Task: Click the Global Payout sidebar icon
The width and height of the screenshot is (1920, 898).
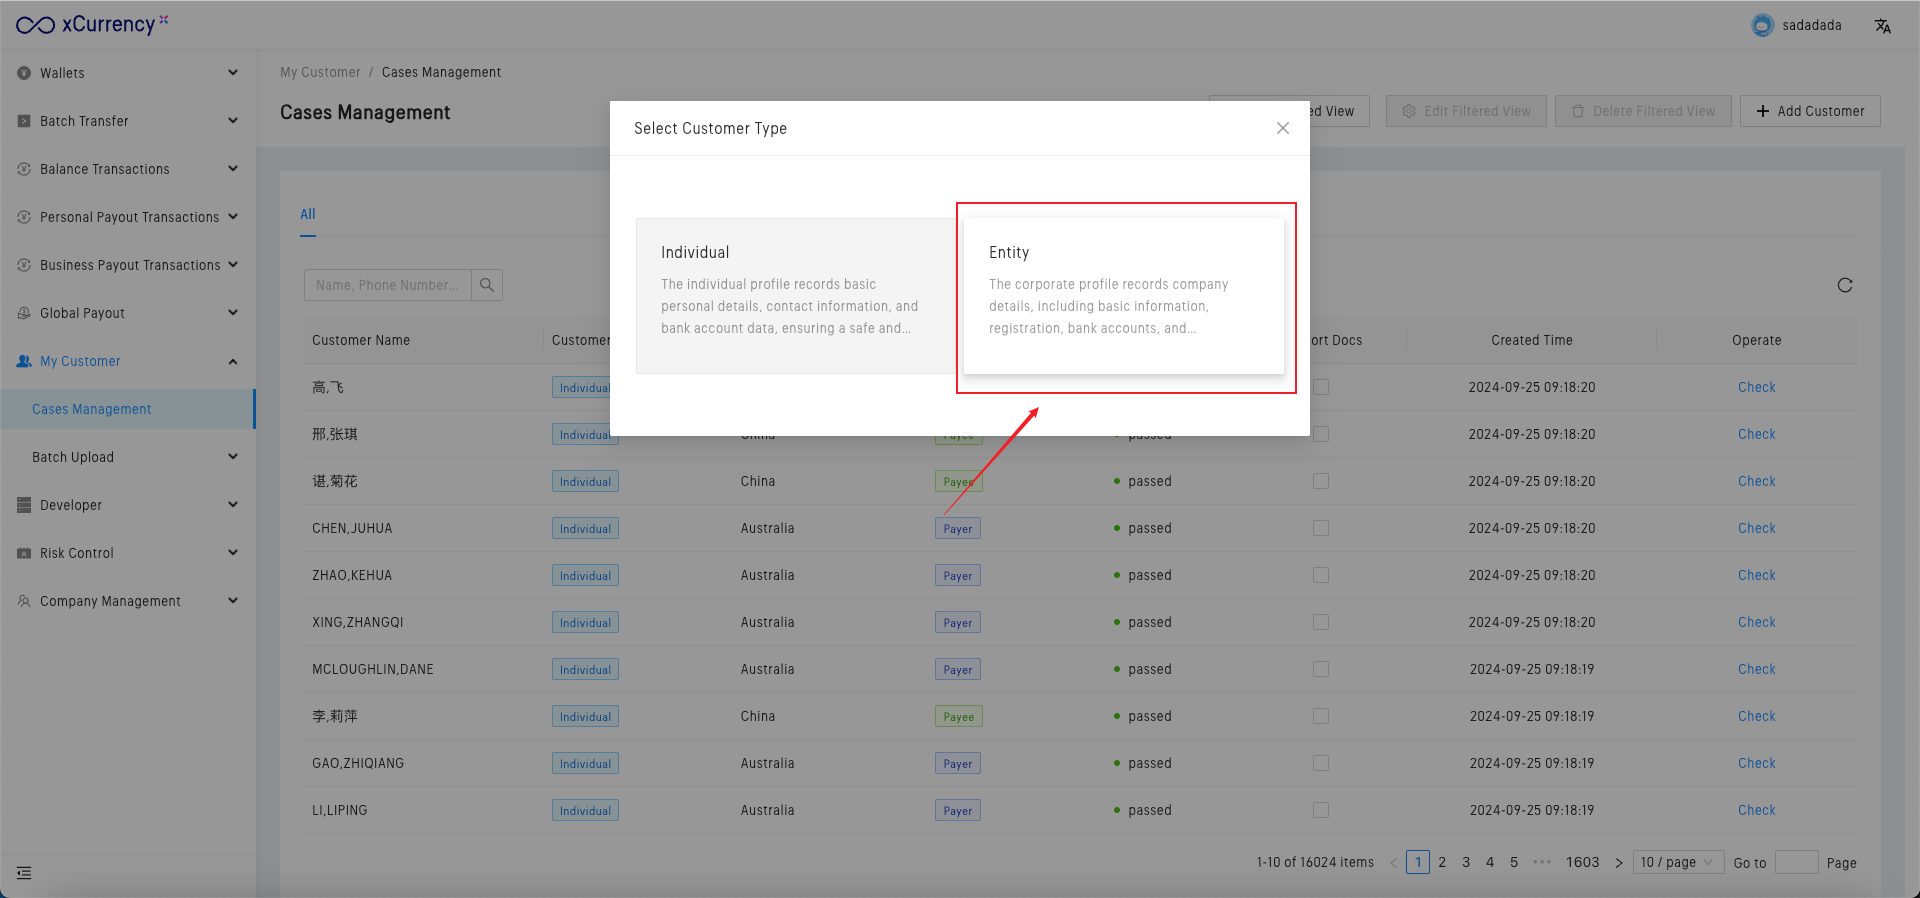Action: [24, 313]
